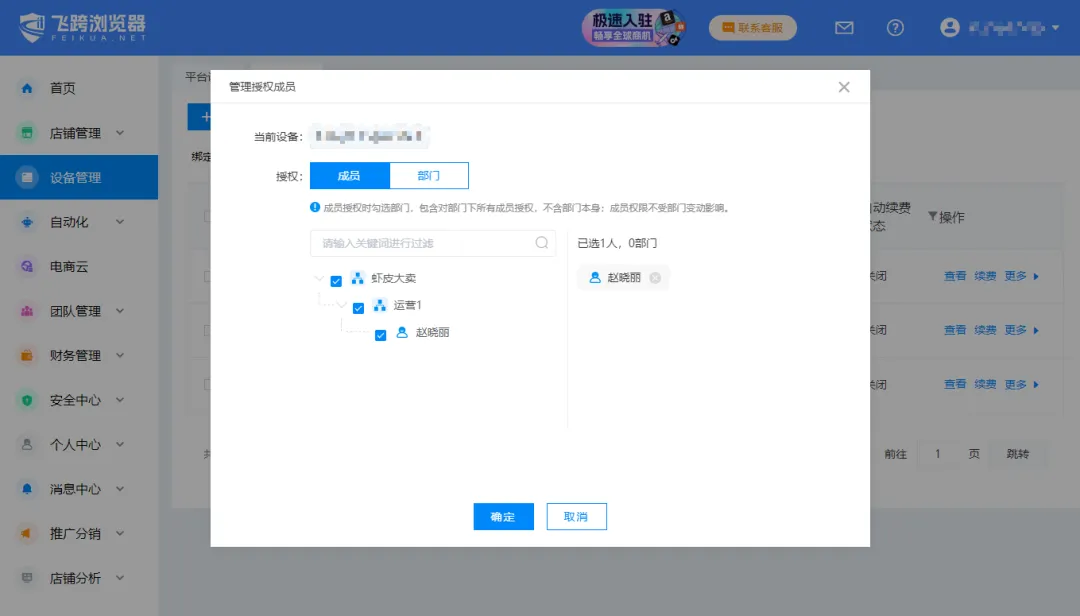
Task: Click 续费 in the first table row
Action: [985, 276]
